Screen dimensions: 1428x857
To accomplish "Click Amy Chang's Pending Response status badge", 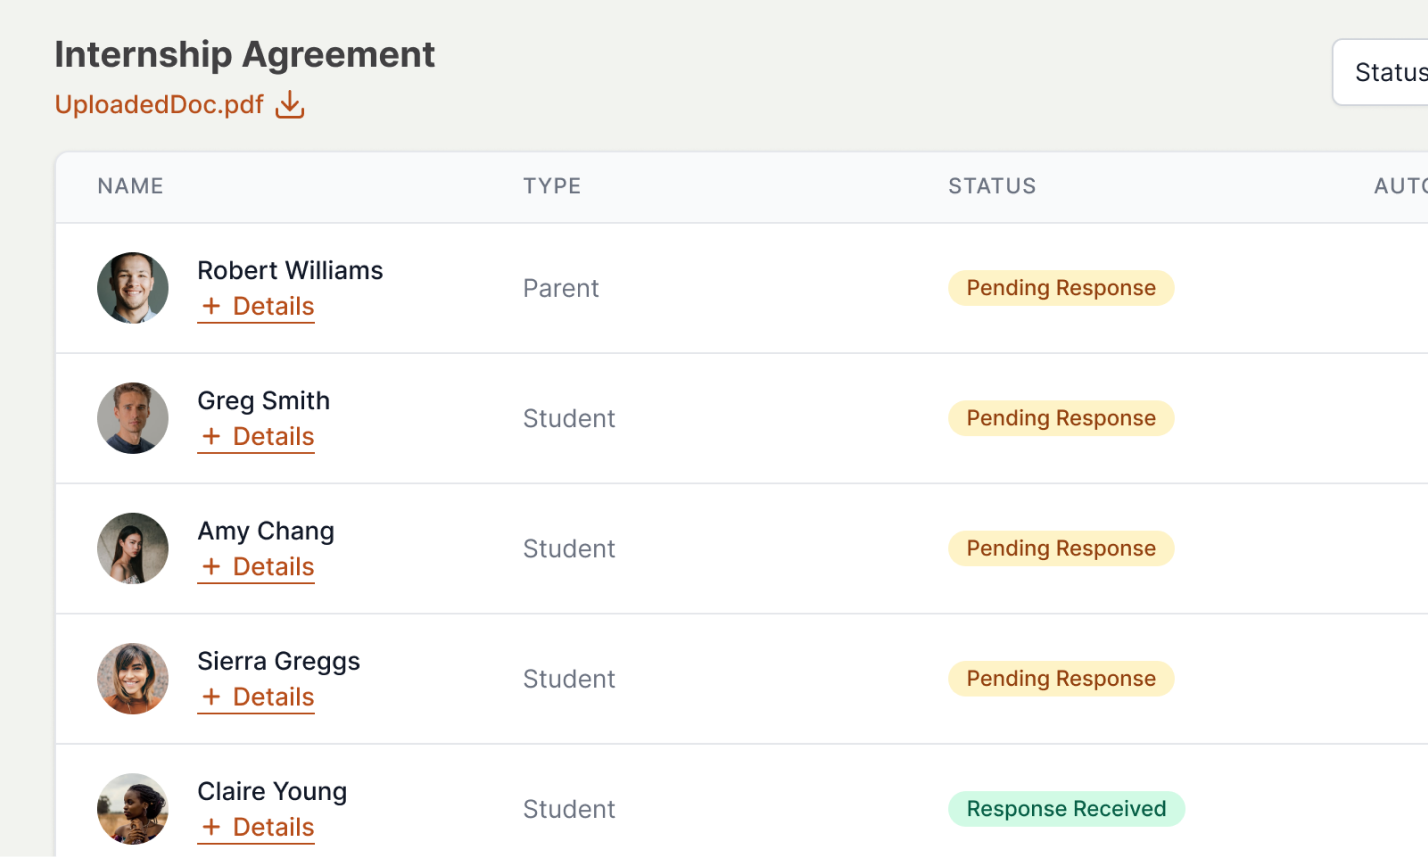I will point(1061,548).
